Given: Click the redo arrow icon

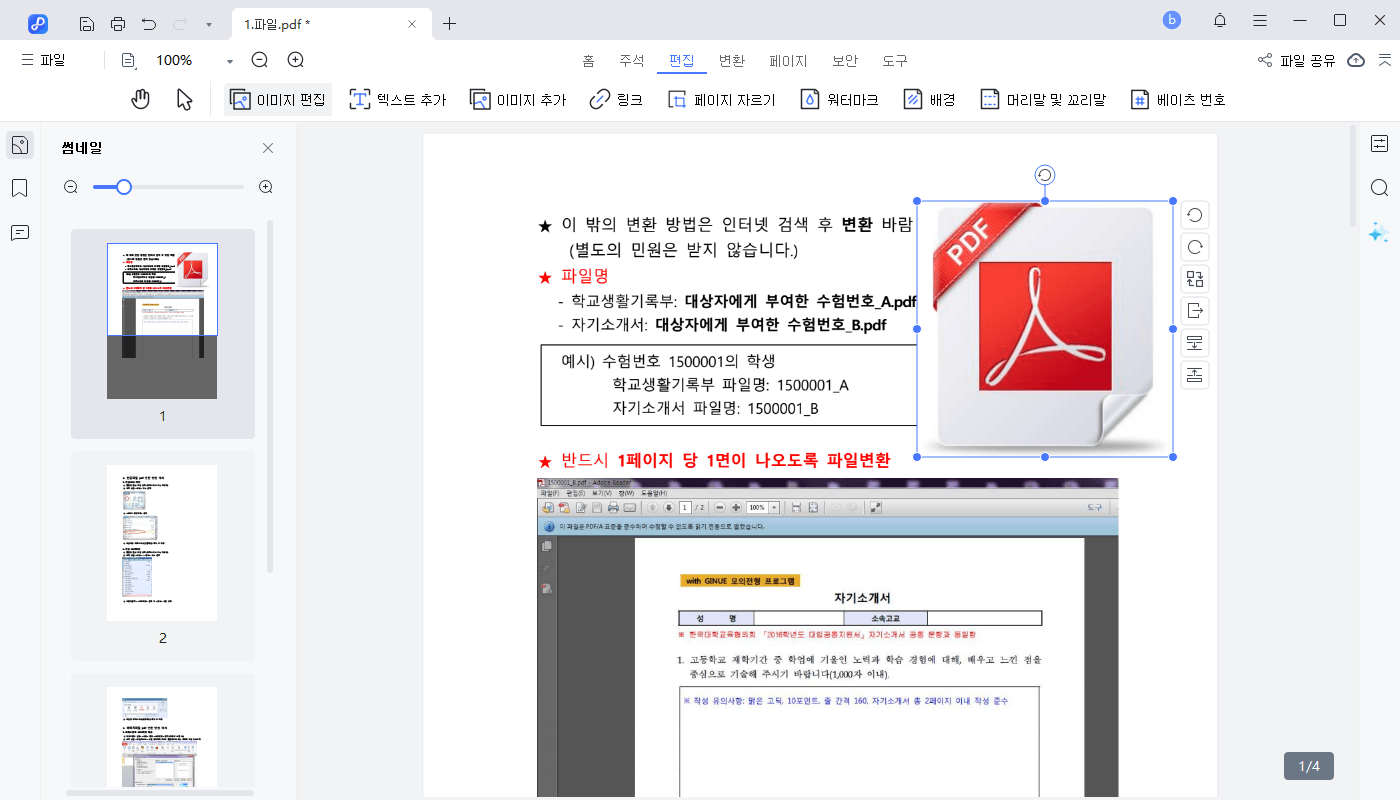Looking at the screenshot, I should pos(180,23).
